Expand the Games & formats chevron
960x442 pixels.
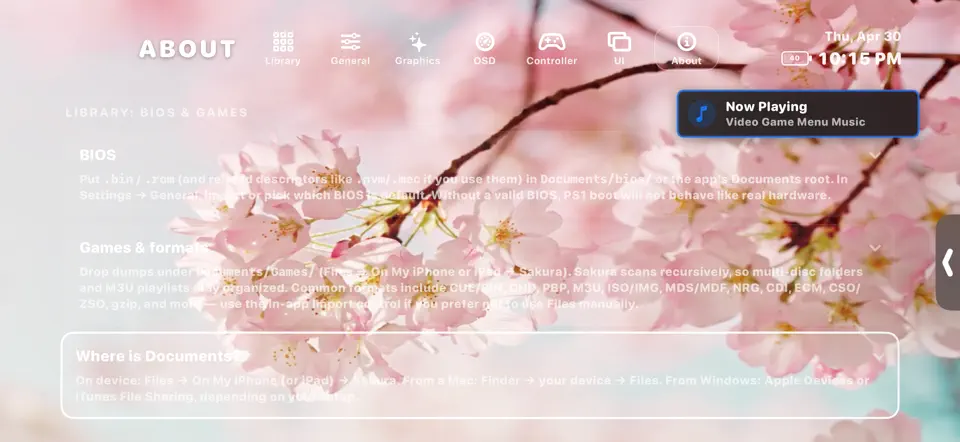[x=876, y=248]
